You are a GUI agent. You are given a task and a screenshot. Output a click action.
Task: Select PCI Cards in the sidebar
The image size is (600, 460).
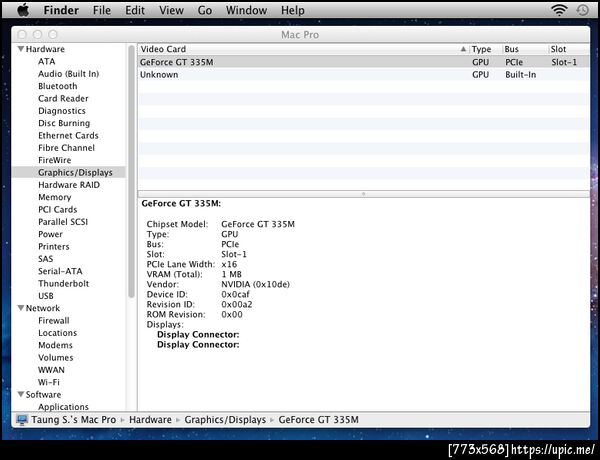pos(57,209)
